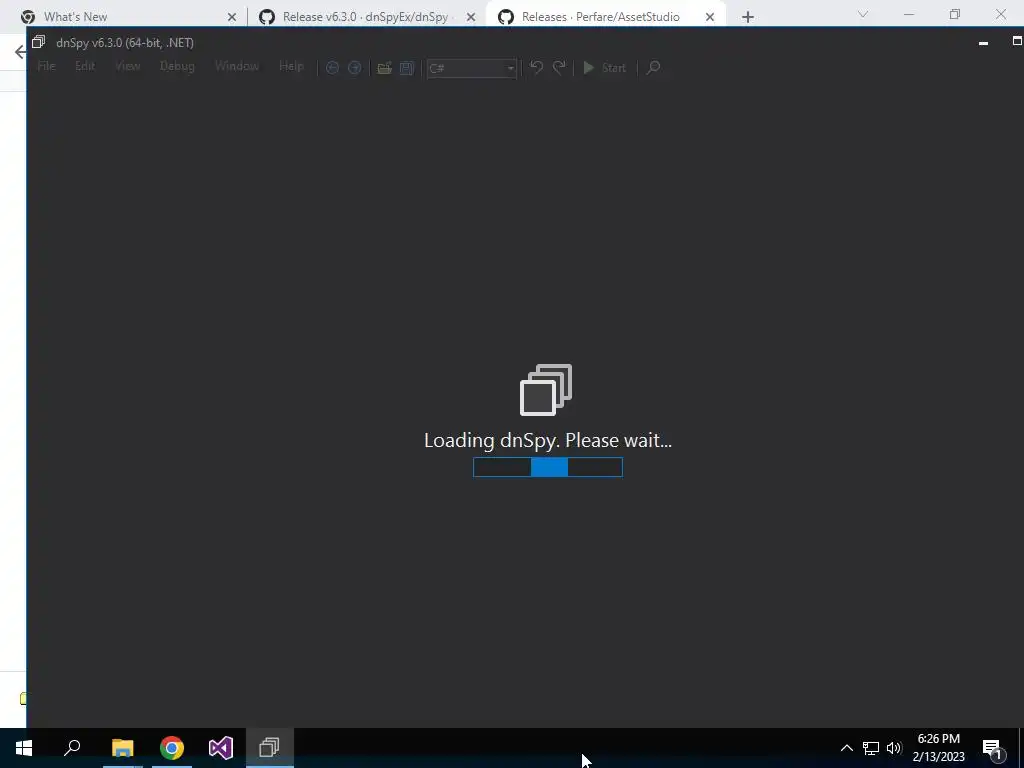
Task: Click the Save All toolbar icon
Action: point(407,68)
